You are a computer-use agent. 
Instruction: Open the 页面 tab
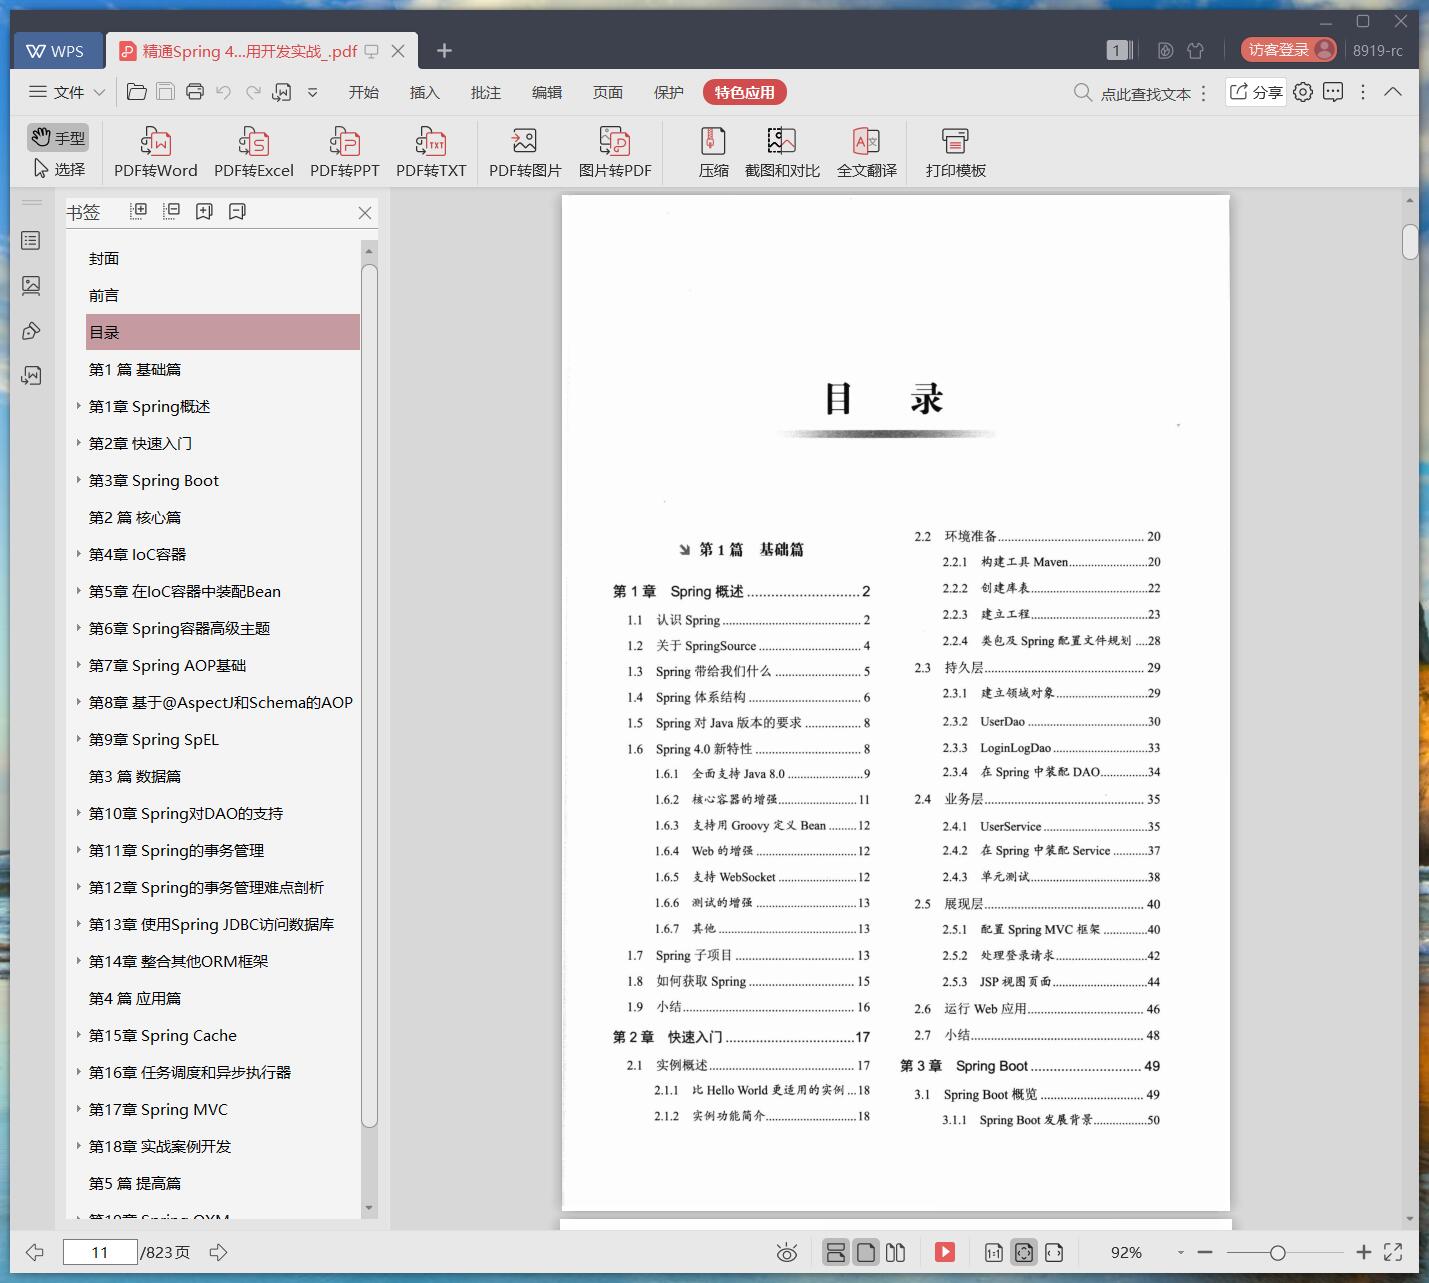607,92
